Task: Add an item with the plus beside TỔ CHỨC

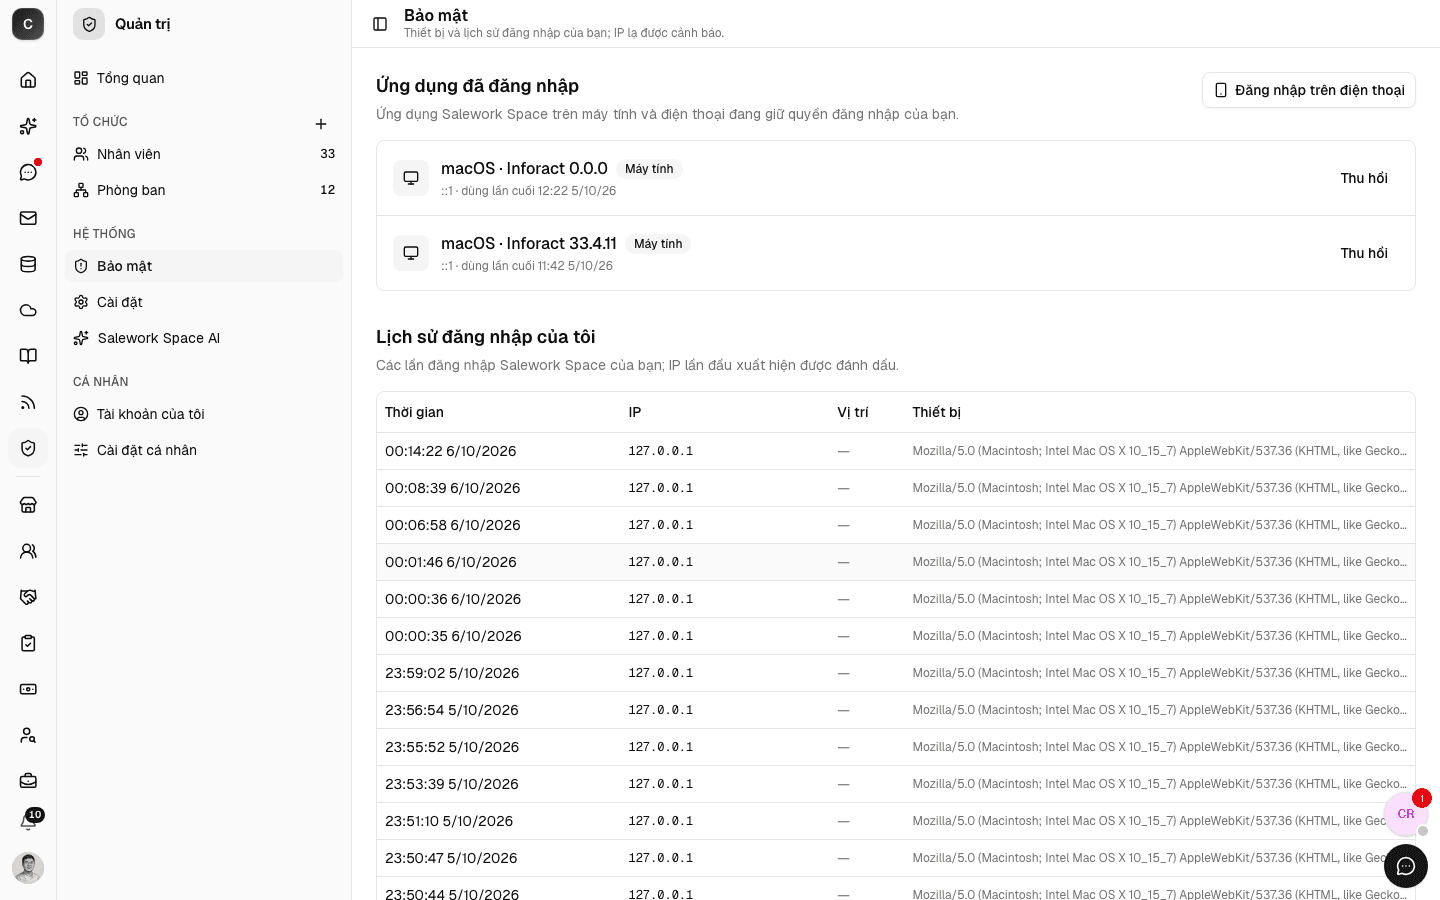Action: click(x=321, y=124)
